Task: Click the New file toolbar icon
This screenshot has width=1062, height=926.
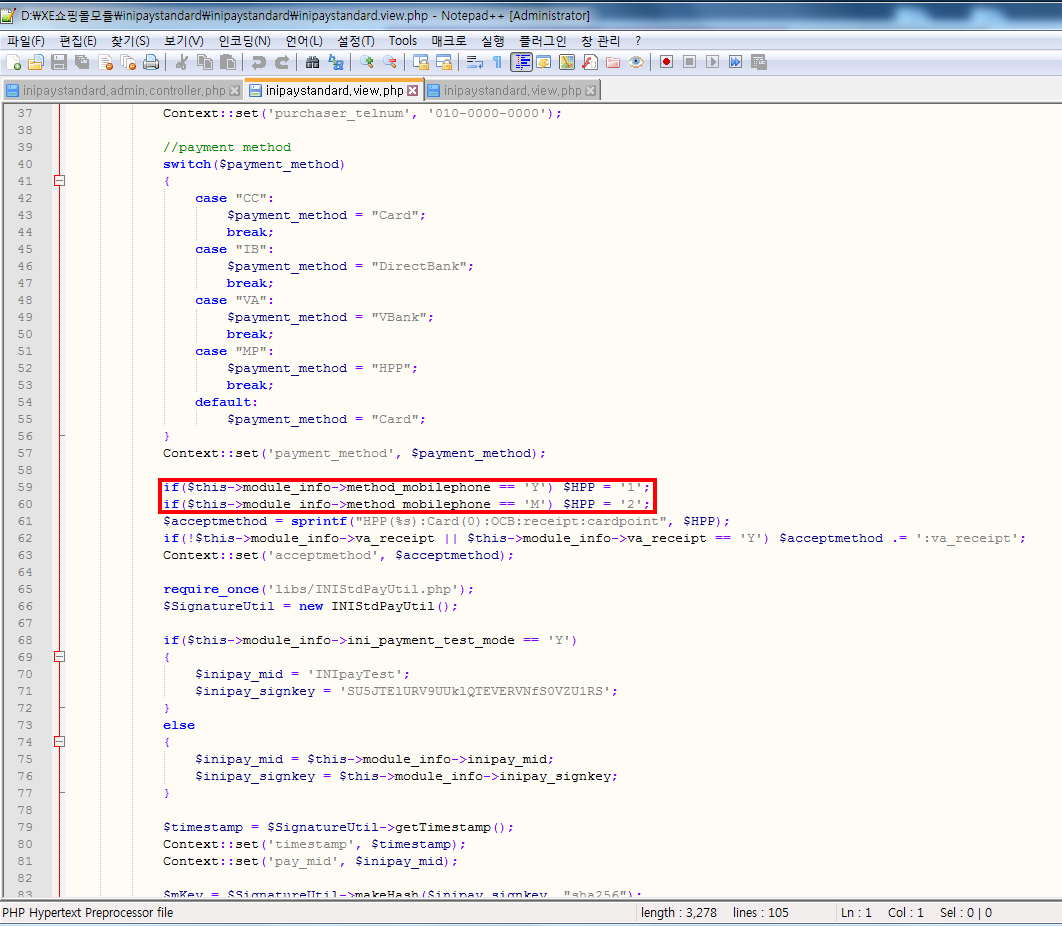Action: point(14,62)
